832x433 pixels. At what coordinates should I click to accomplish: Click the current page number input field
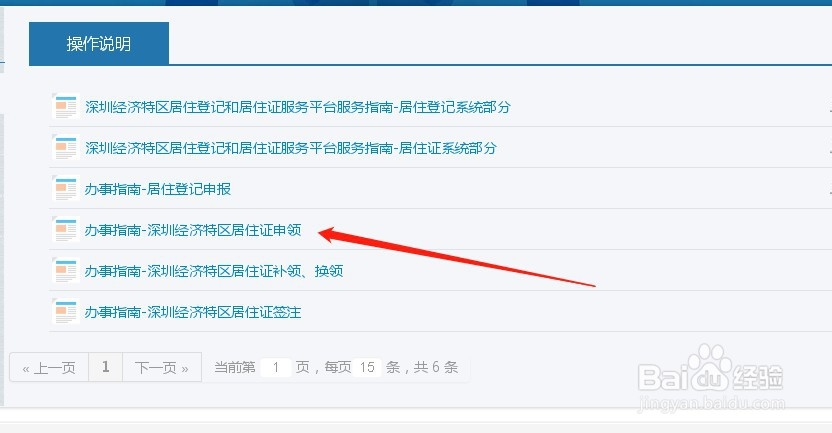click(x=275, y=367)
